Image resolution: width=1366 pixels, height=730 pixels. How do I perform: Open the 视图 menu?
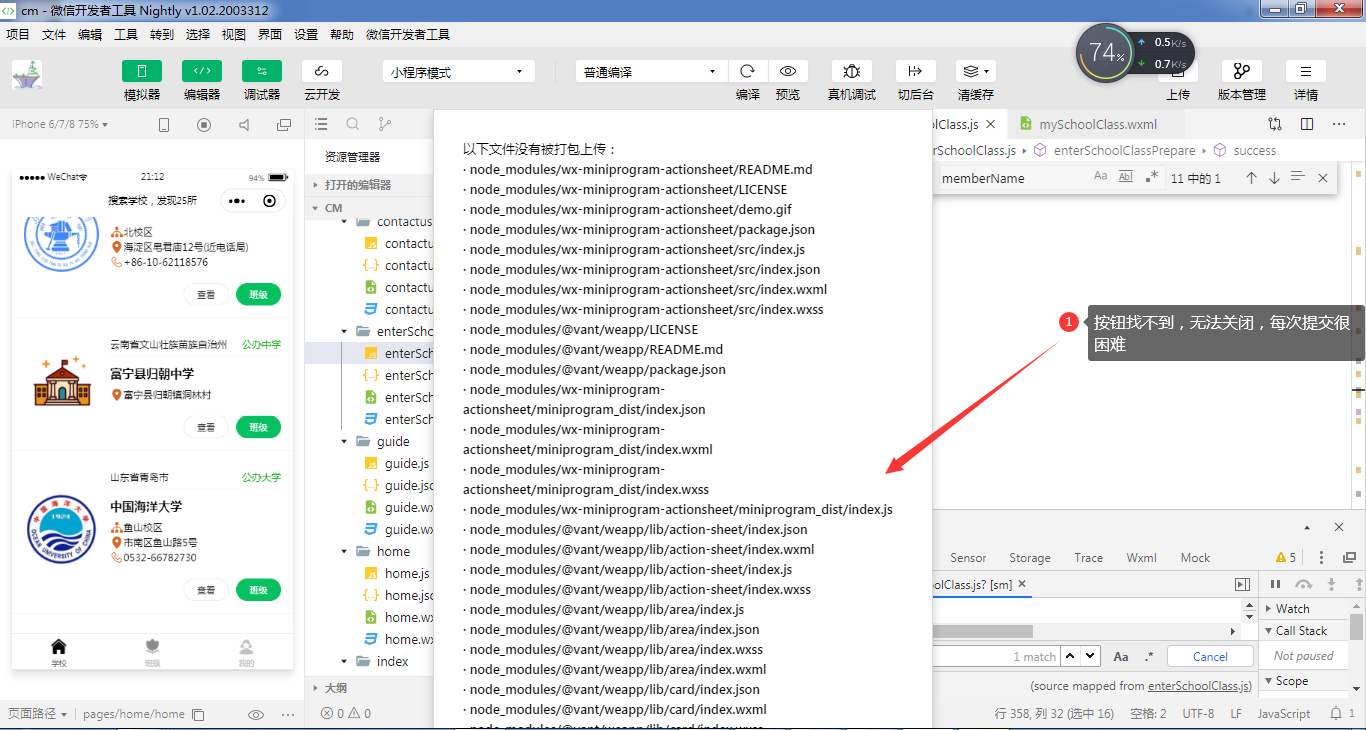pos(234,34)
